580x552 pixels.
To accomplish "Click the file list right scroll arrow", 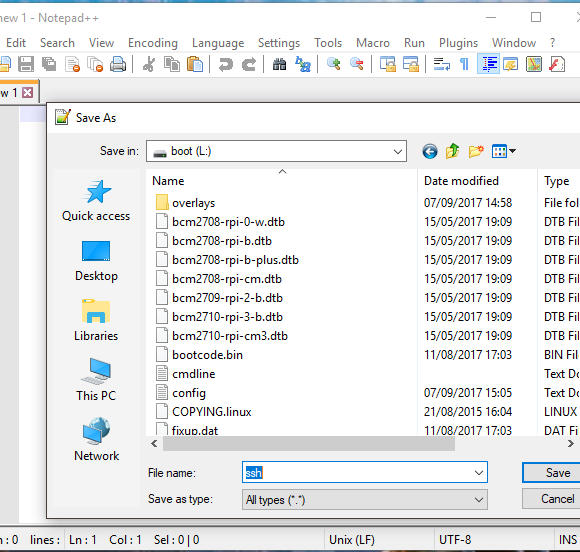I will pos(571,443).
